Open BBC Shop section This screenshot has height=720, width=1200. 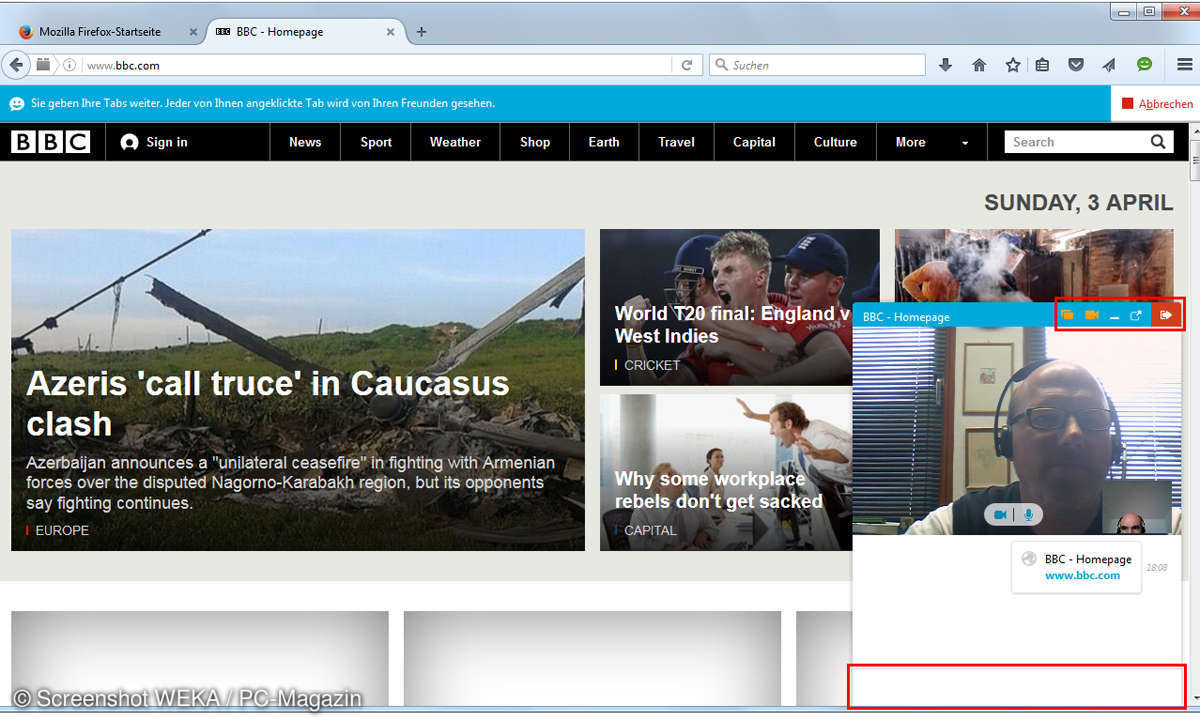pos(535,142)
